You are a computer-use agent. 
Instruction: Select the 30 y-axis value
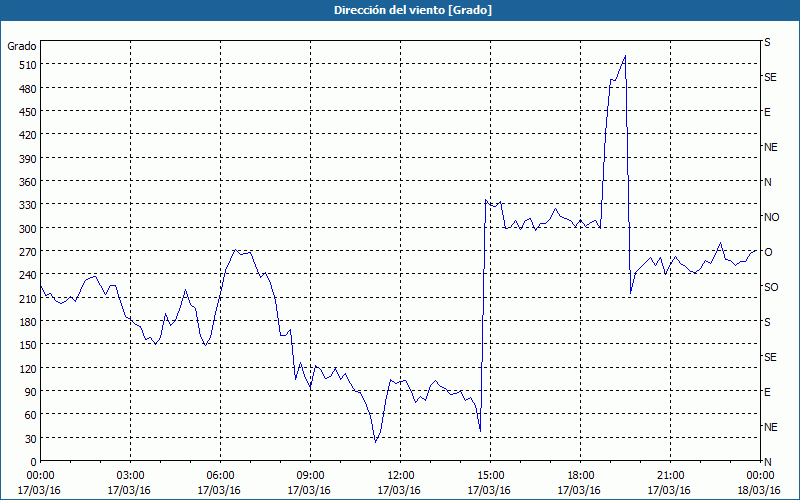click(x=30, y=438)
